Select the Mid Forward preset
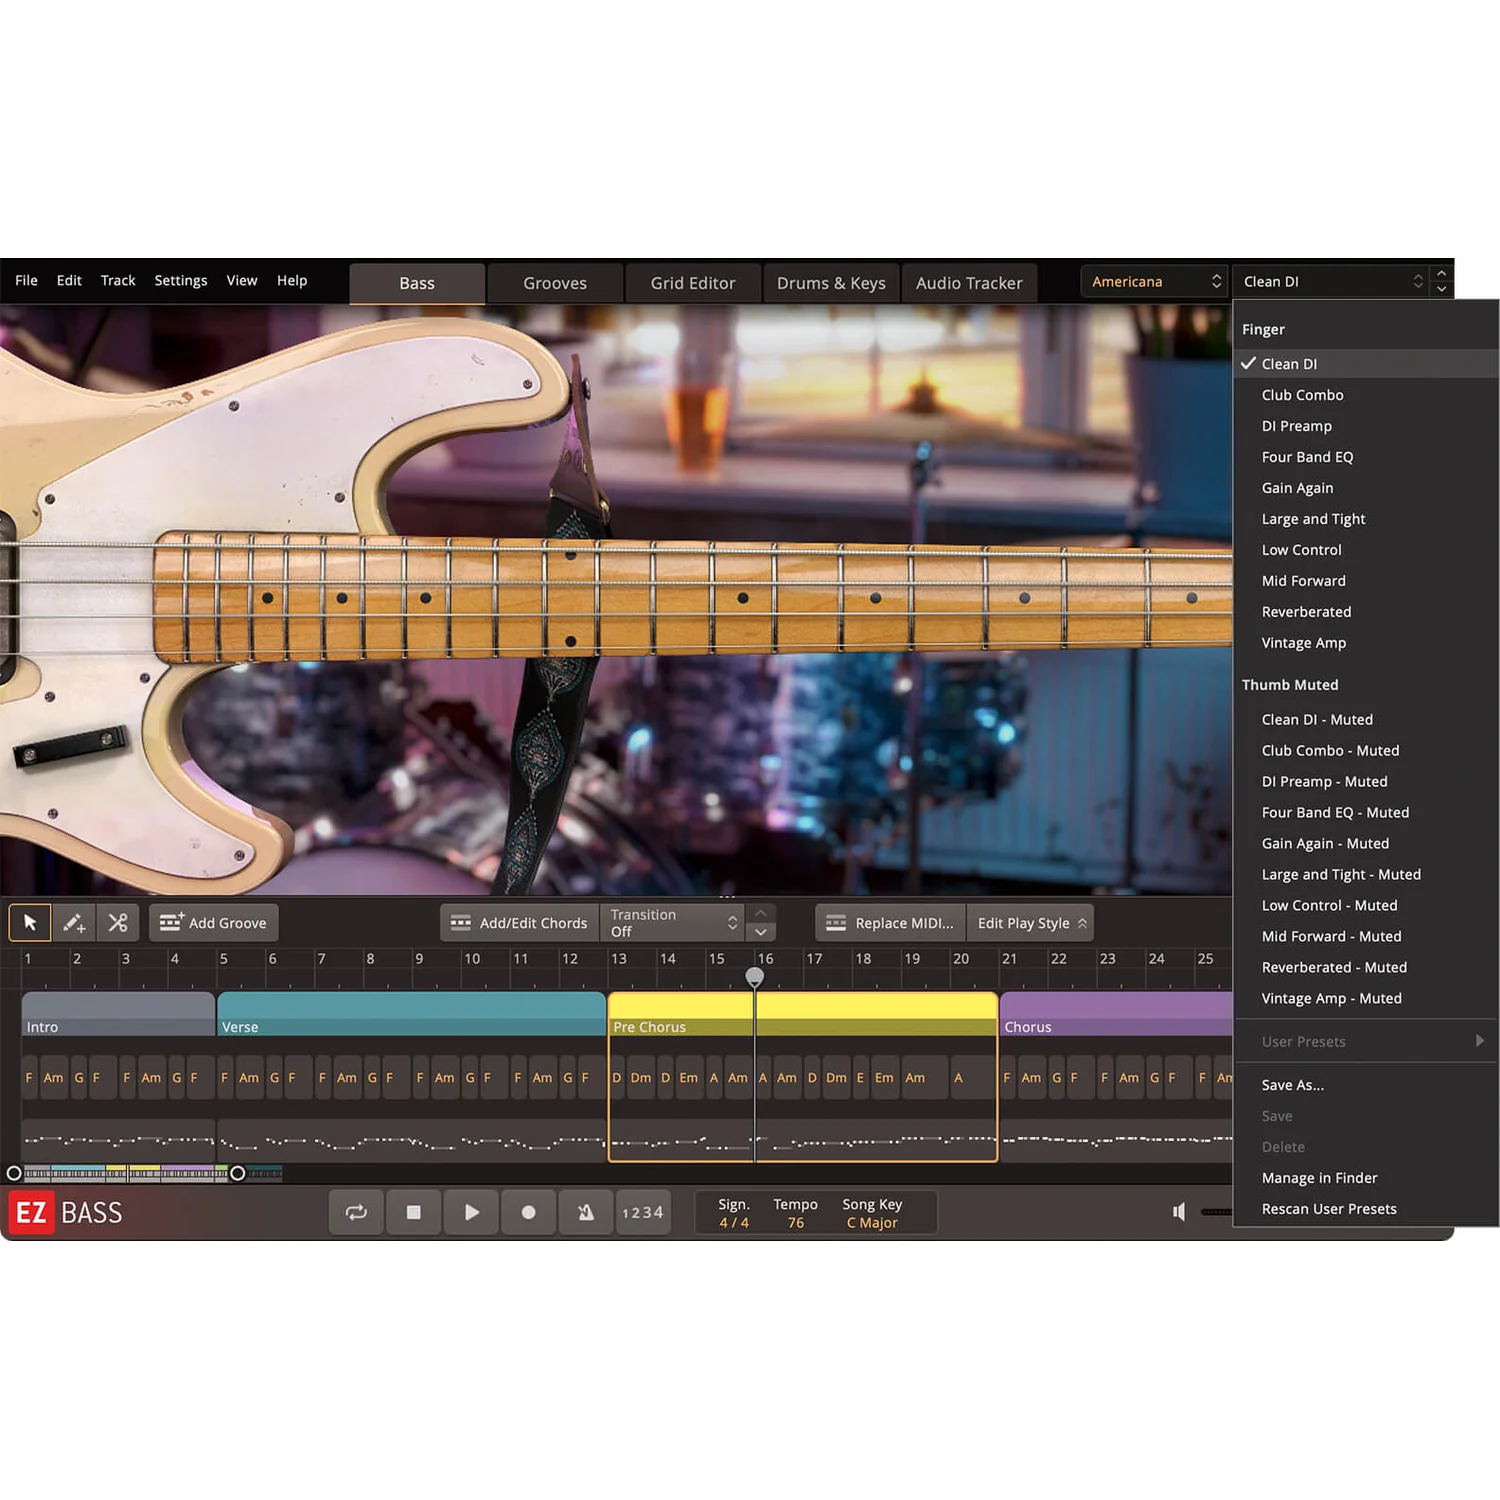The image size is (1500, 1500). [x=1366, y=581]
